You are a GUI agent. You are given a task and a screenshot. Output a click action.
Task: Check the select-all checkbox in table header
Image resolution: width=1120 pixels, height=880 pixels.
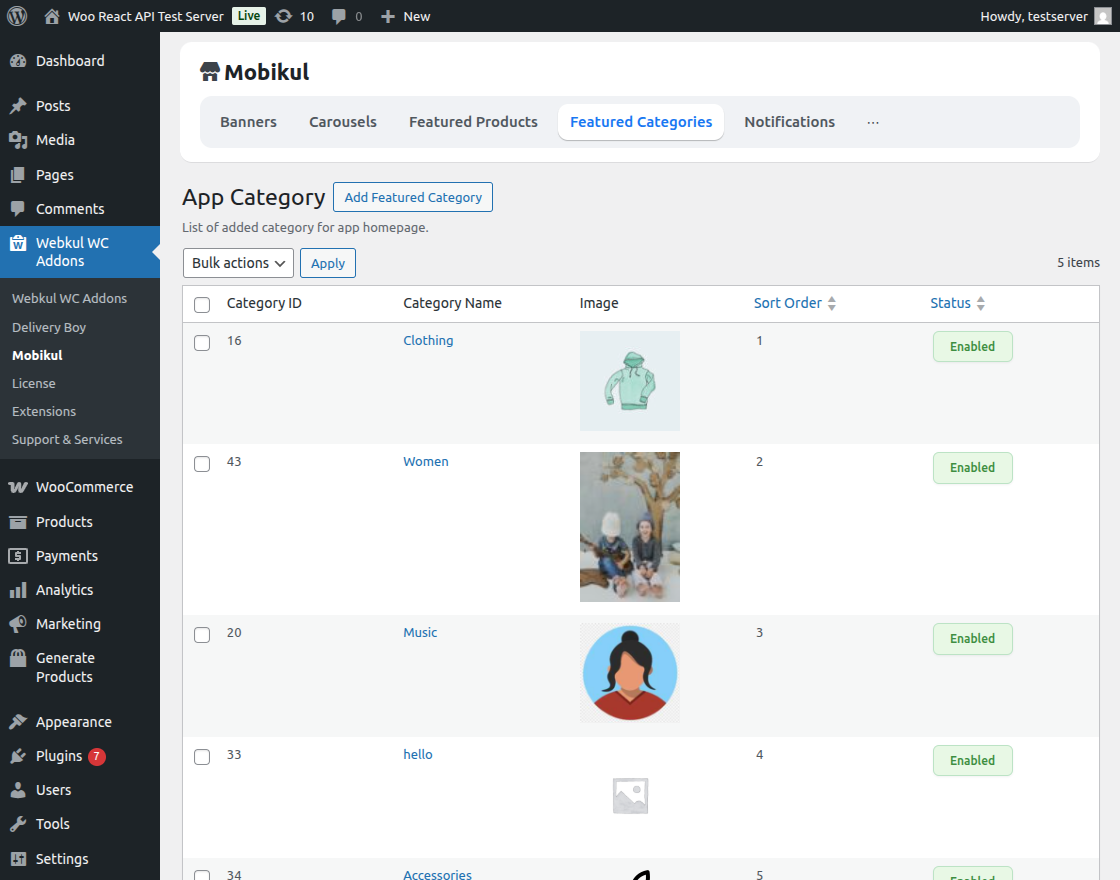click(202, 304)
